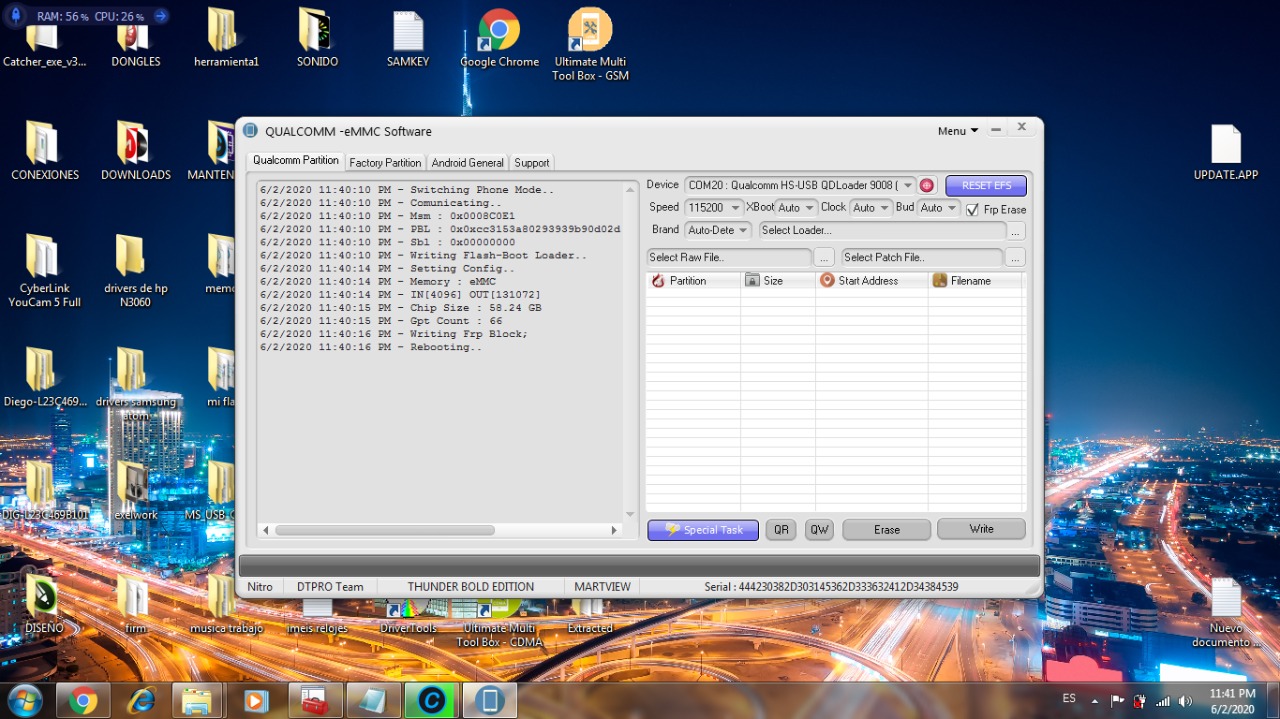Open the Brand Auto-Dete dropdown
1280x719 pixels.
(743, 230)
